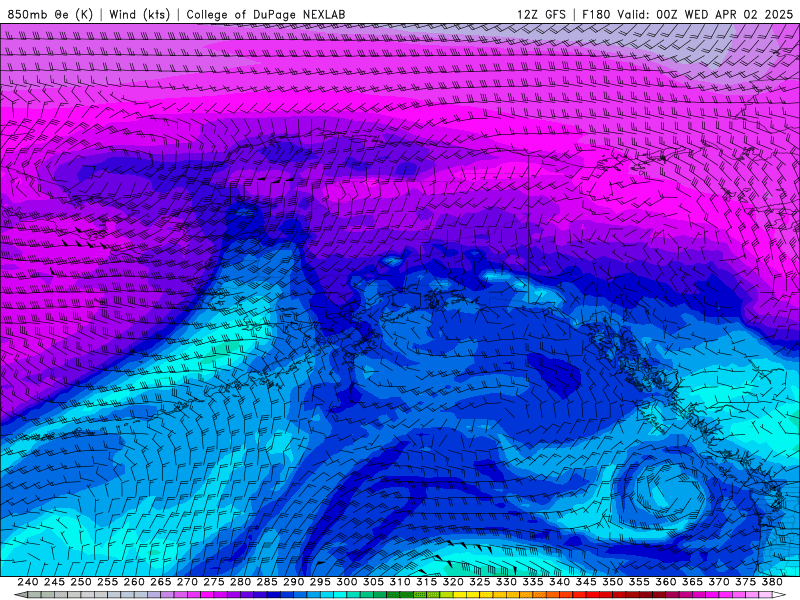Select the 285 legend label
This screenshot has width=800, height=600.
pyautogui.click(x=267, y=582)
